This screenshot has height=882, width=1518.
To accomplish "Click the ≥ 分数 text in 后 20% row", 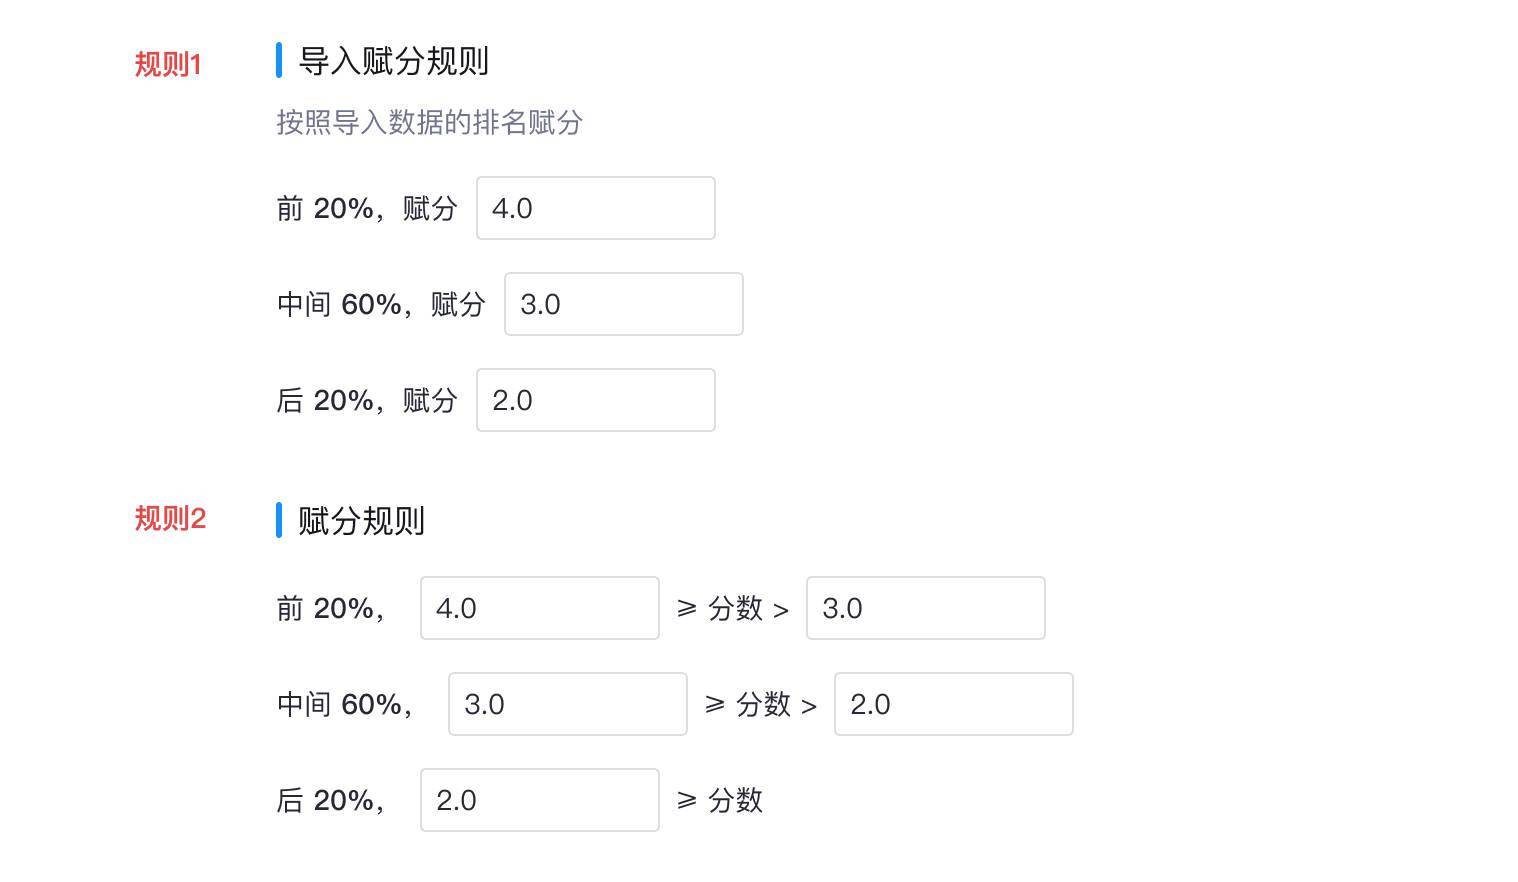I will point(720,800).
